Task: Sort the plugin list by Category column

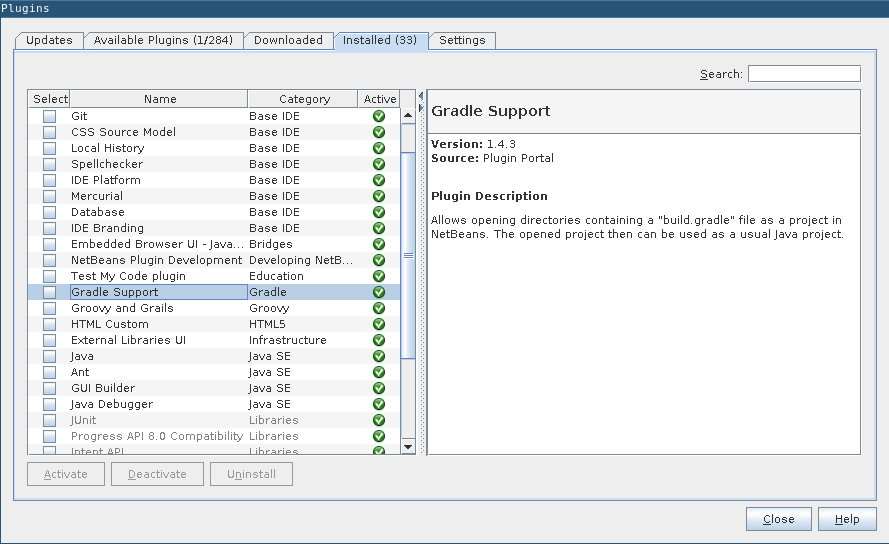Action: coord(303,99)
